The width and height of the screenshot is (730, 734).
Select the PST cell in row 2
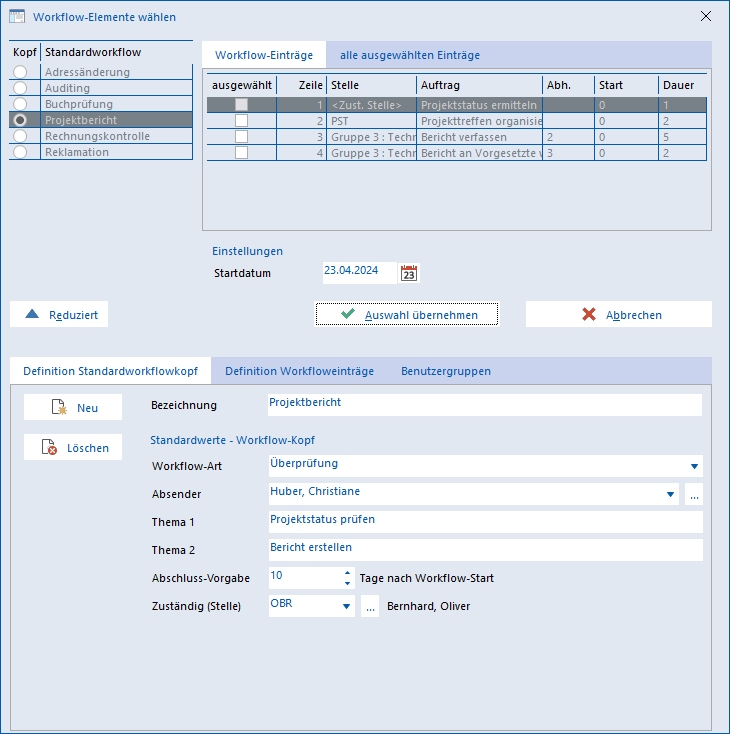tap(372, 121)
